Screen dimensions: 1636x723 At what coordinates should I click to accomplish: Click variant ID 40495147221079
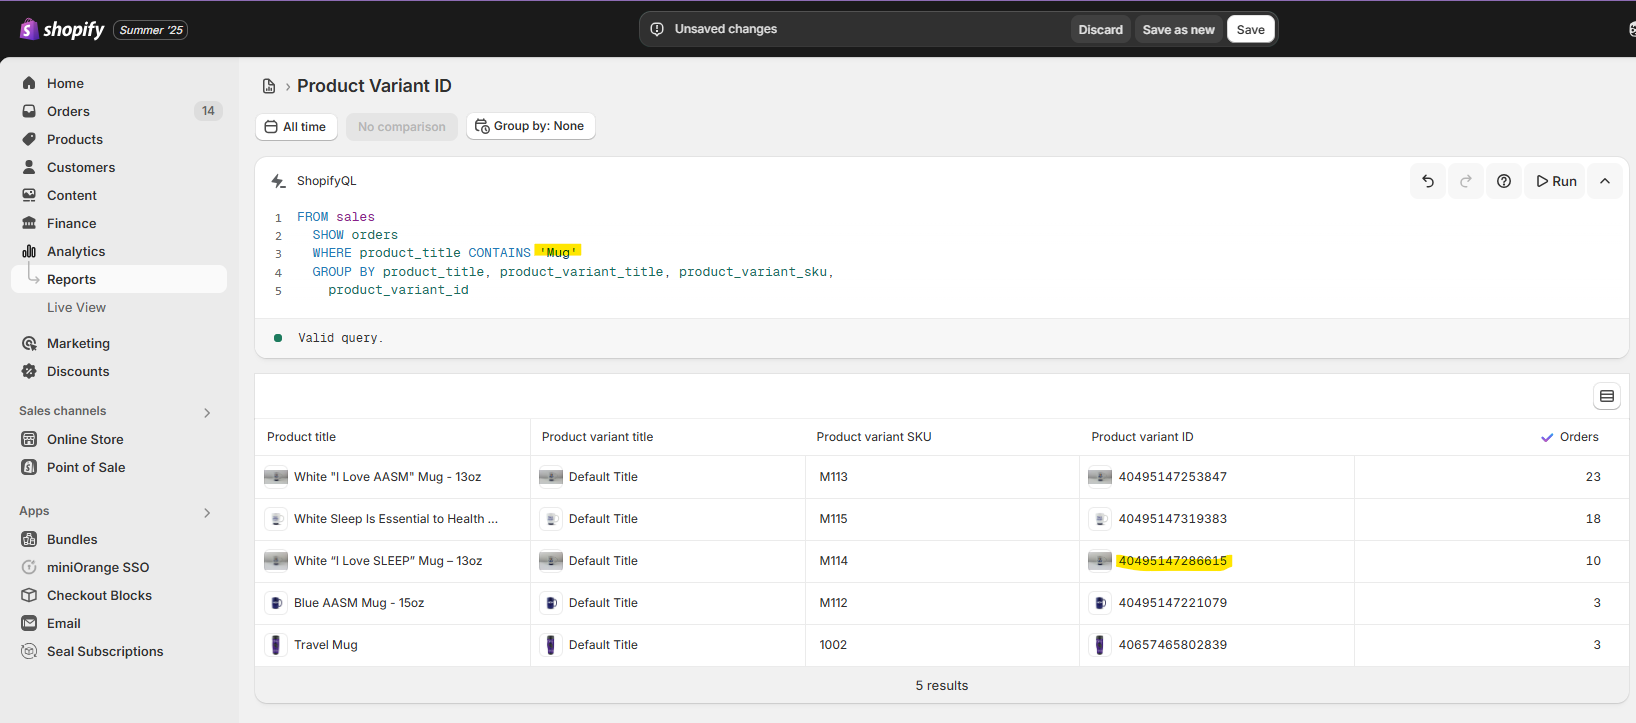coord(1172,603)
